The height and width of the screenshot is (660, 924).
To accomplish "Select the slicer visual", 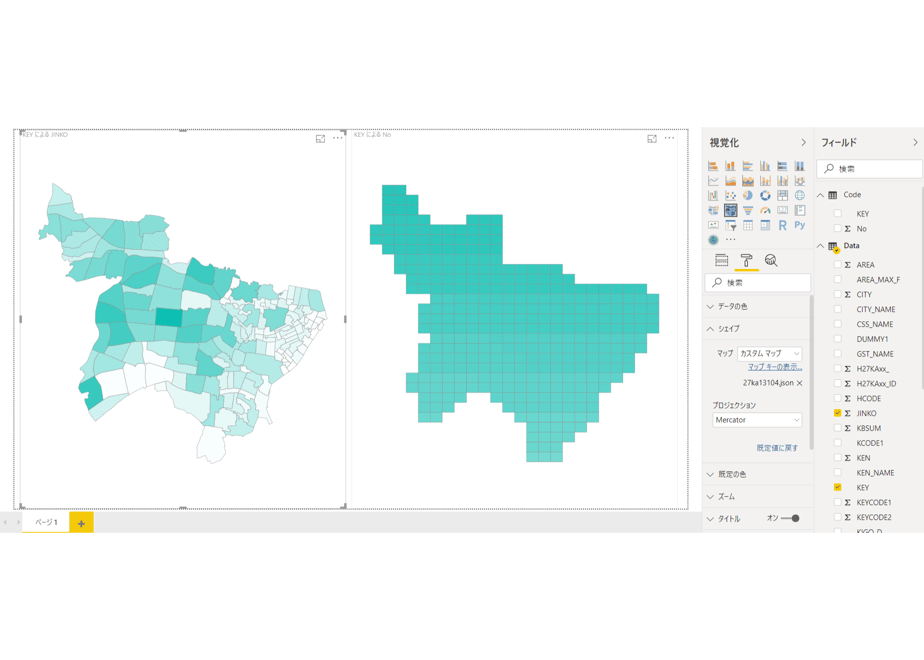I will point(730,225).
